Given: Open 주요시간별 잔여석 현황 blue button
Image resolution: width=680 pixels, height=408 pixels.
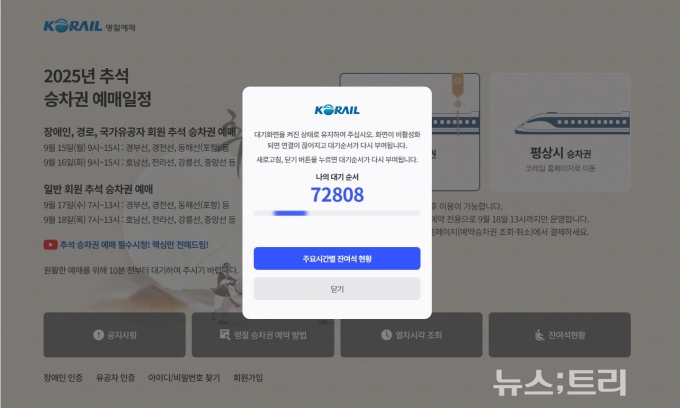Looking at the screenshot, I should click(337, 258).
